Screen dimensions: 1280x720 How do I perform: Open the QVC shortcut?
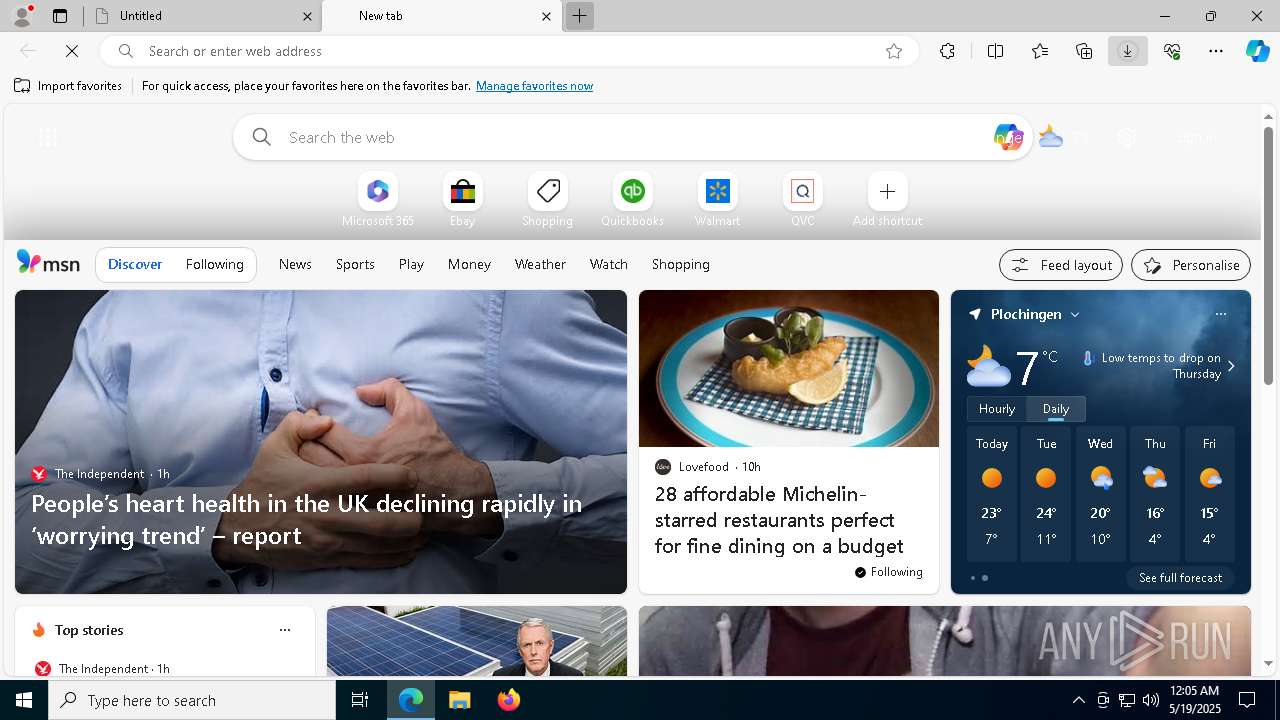pyautogui.click(x=802, y=200)
